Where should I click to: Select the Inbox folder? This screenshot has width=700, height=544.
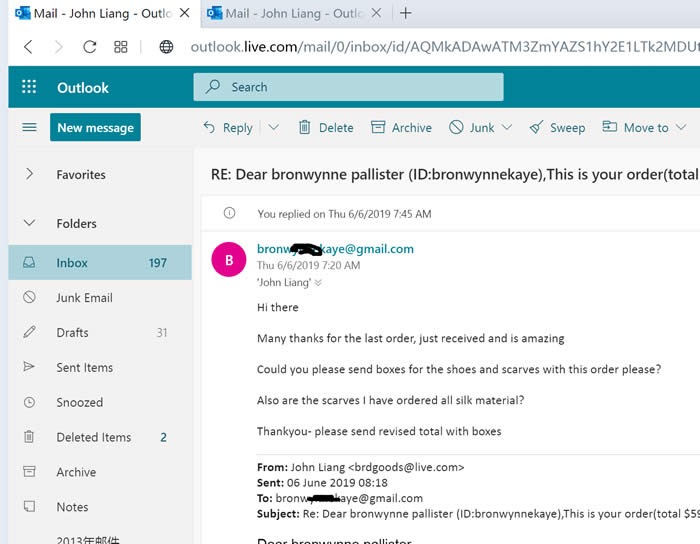(x=72, y=263)
